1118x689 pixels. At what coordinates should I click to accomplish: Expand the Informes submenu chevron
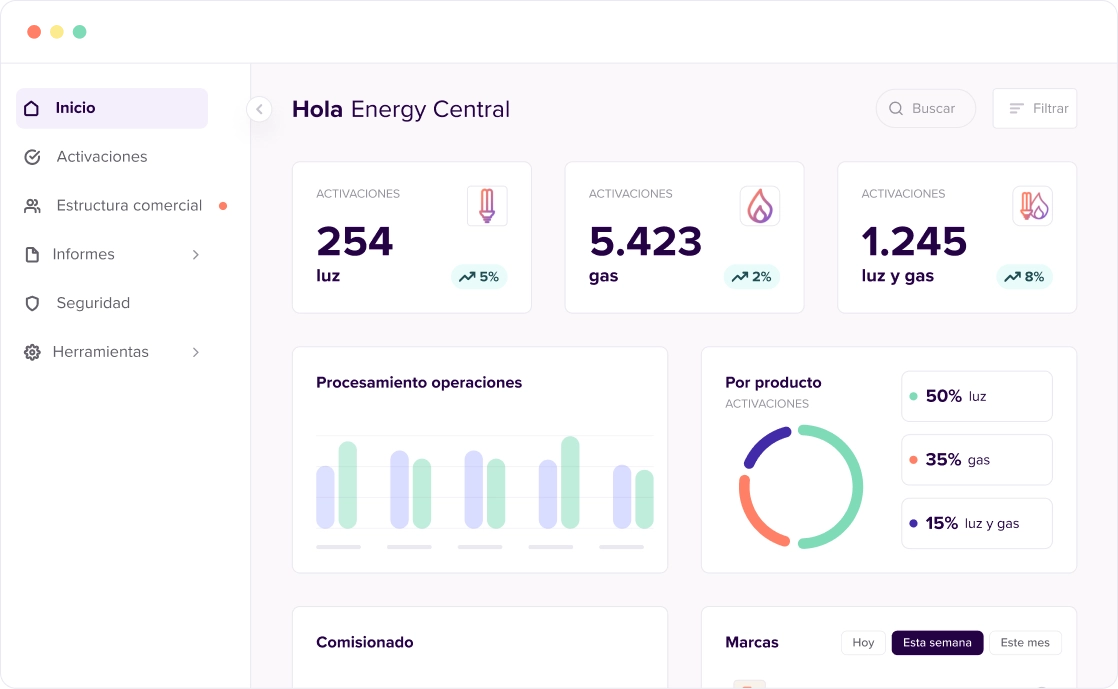point(196,255)
